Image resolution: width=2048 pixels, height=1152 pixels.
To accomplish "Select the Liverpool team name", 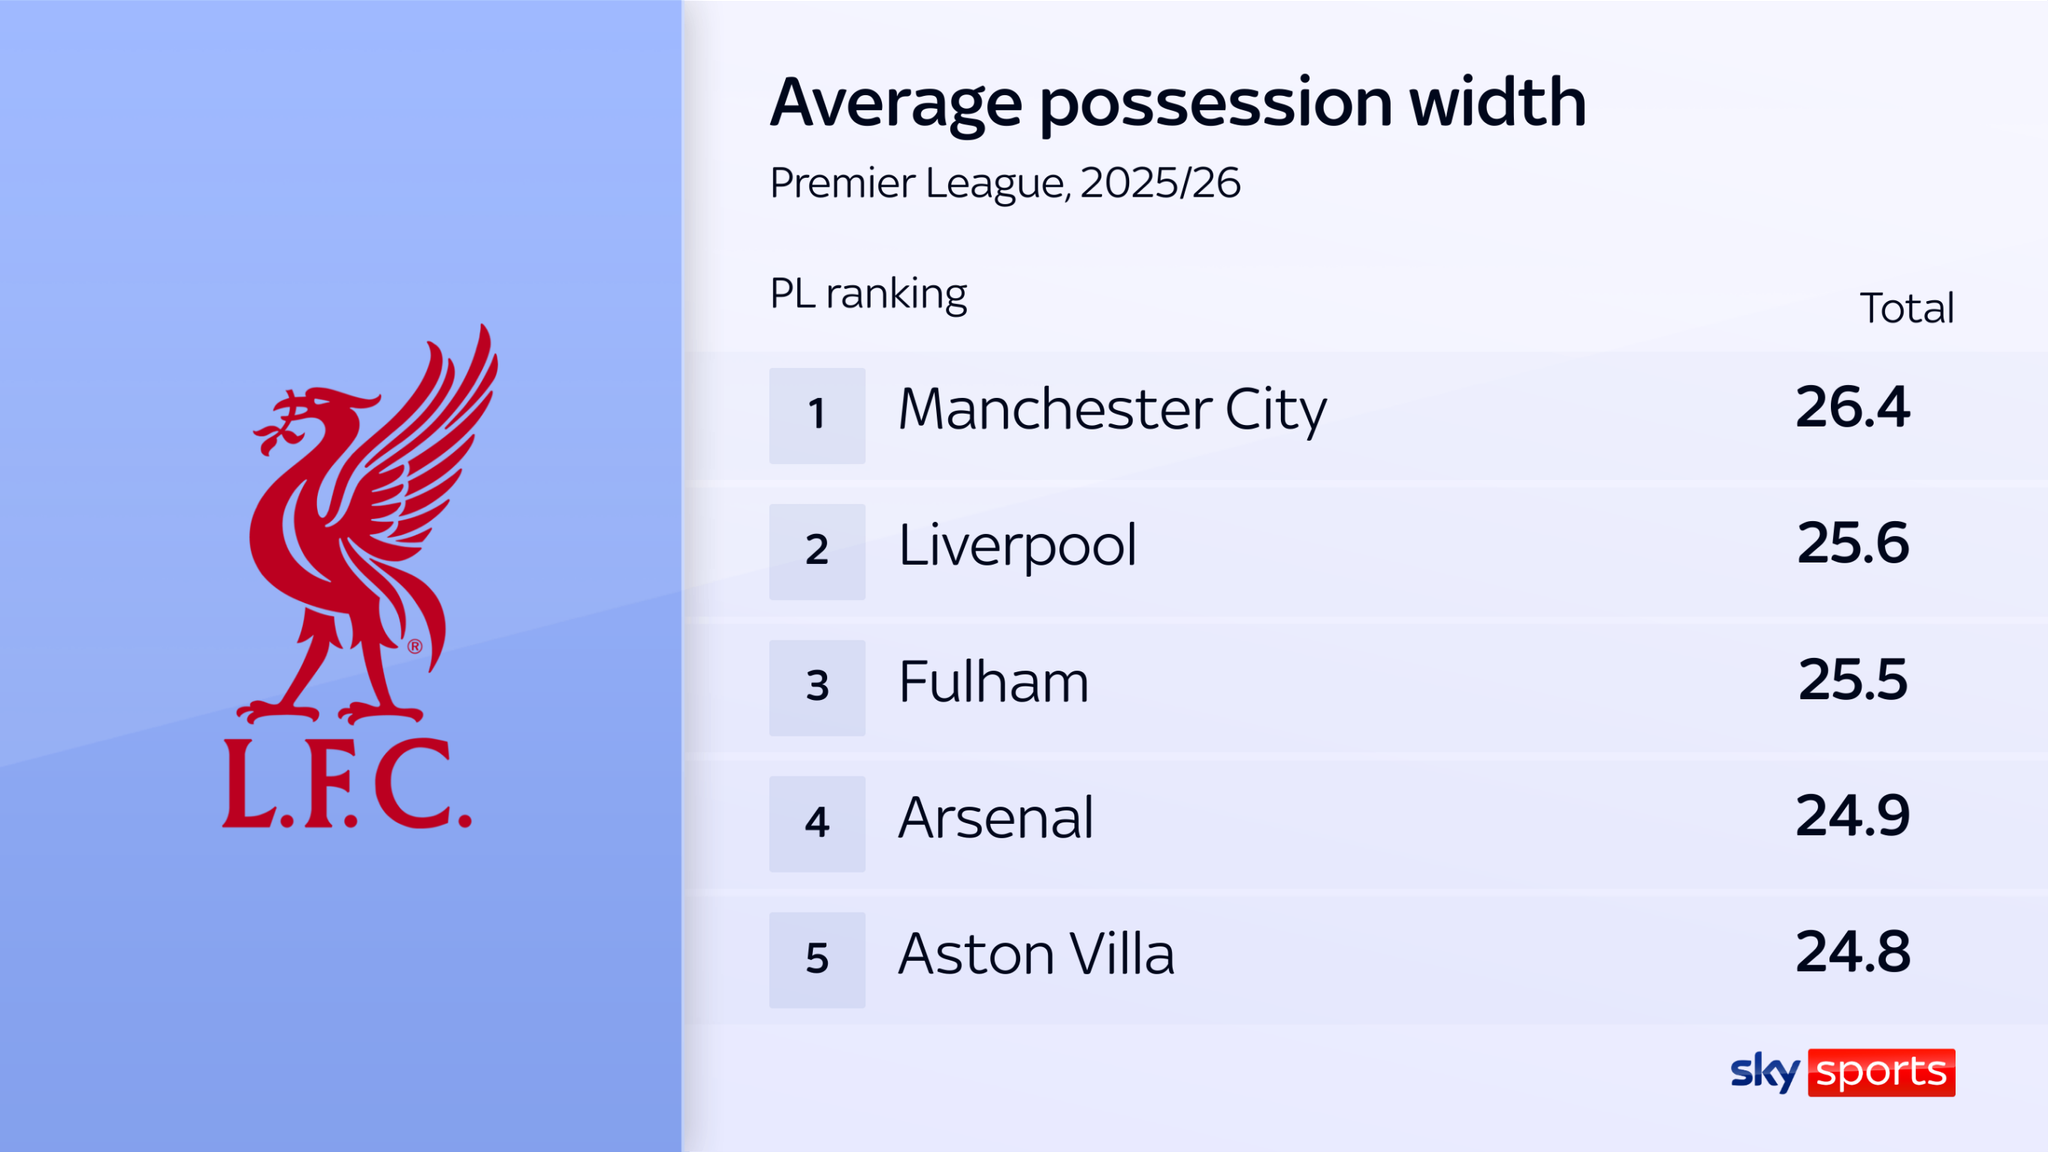I will coord(1017,546).
